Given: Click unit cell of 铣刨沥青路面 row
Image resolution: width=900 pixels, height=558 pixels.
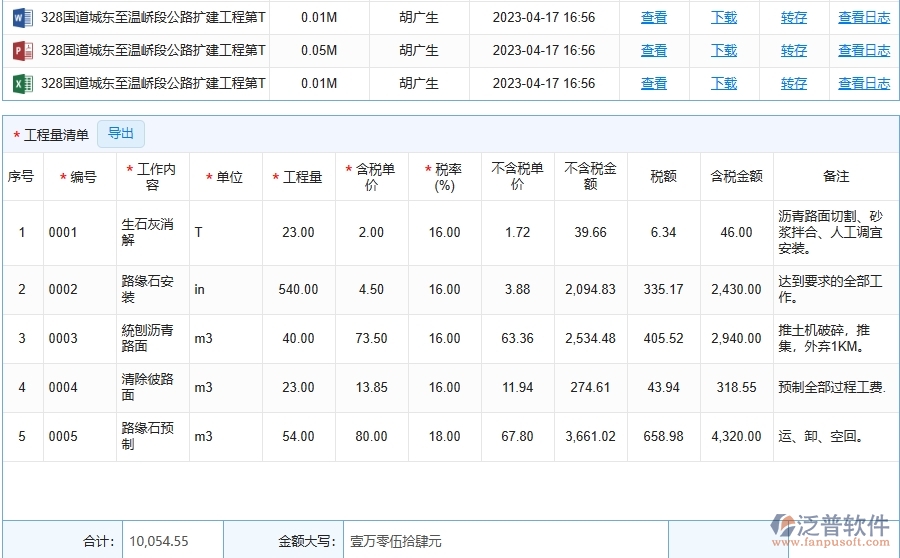Looking at the screenshot, I should [225, 338].
